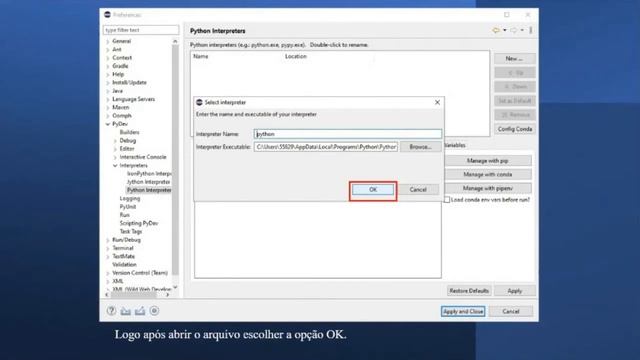
Task: Select the Context preferences item
Action: [x=122, y=58]
